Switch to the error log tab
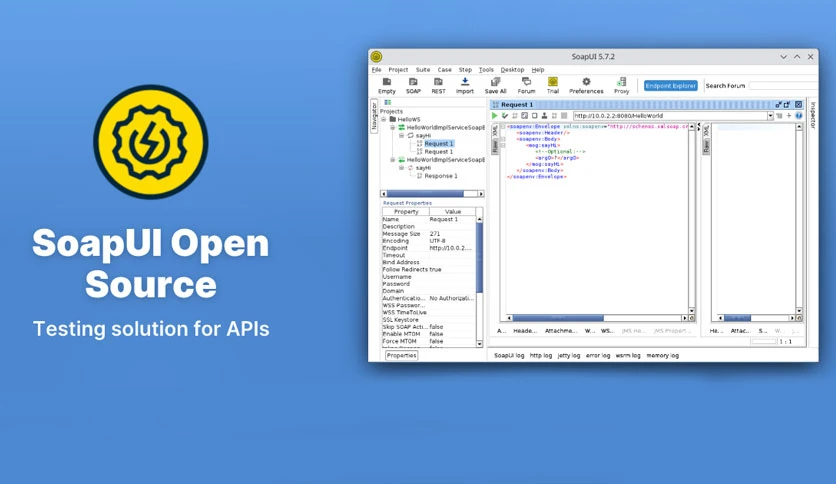 coord(598,356)
